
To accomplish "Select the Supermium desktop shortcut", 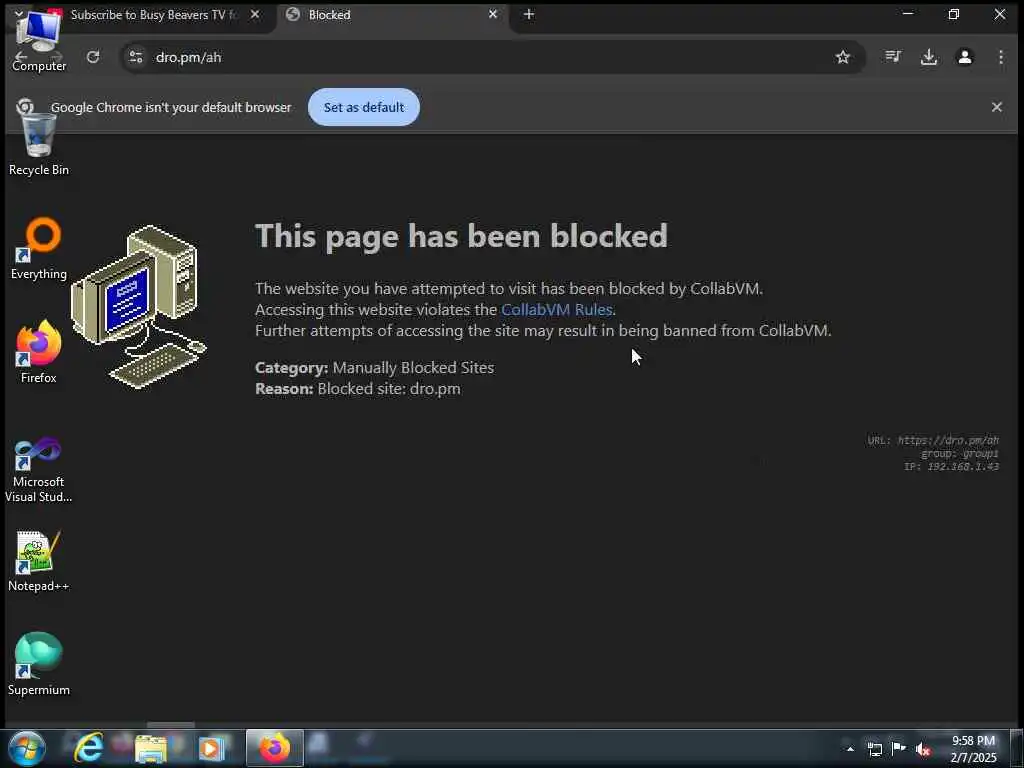I will click(39, 665).
